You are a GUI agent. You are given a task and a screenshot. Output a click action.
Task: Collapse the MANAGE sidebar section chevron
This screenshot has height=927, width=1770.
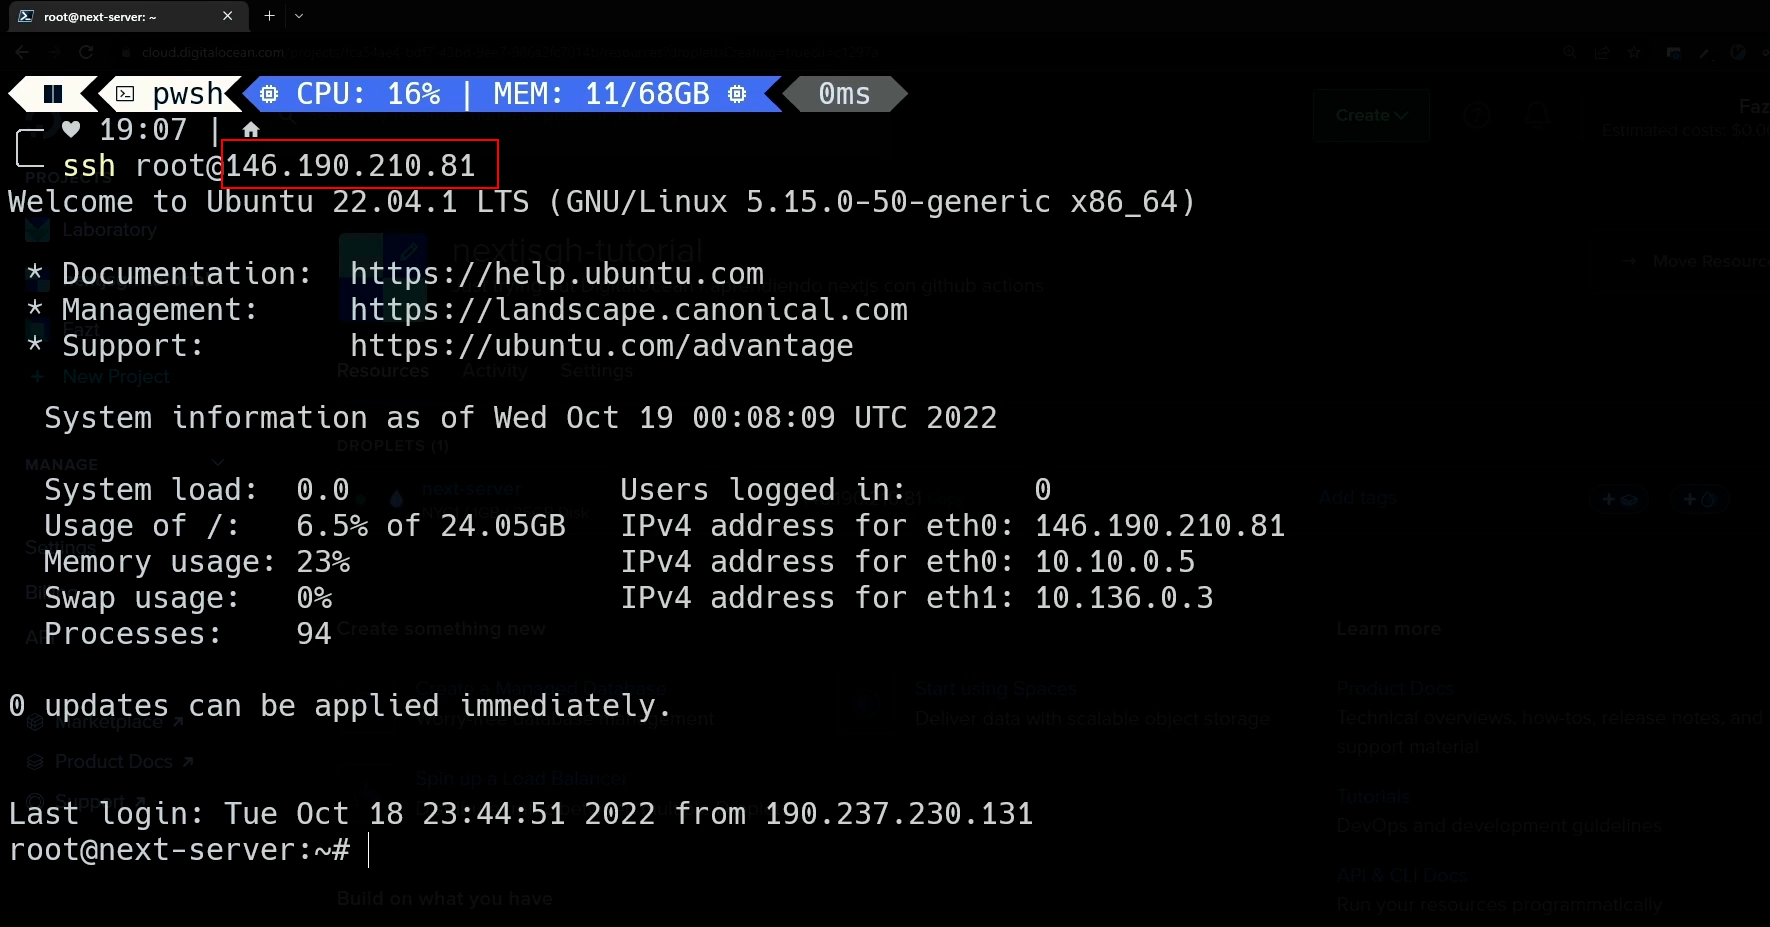[218, 463]
